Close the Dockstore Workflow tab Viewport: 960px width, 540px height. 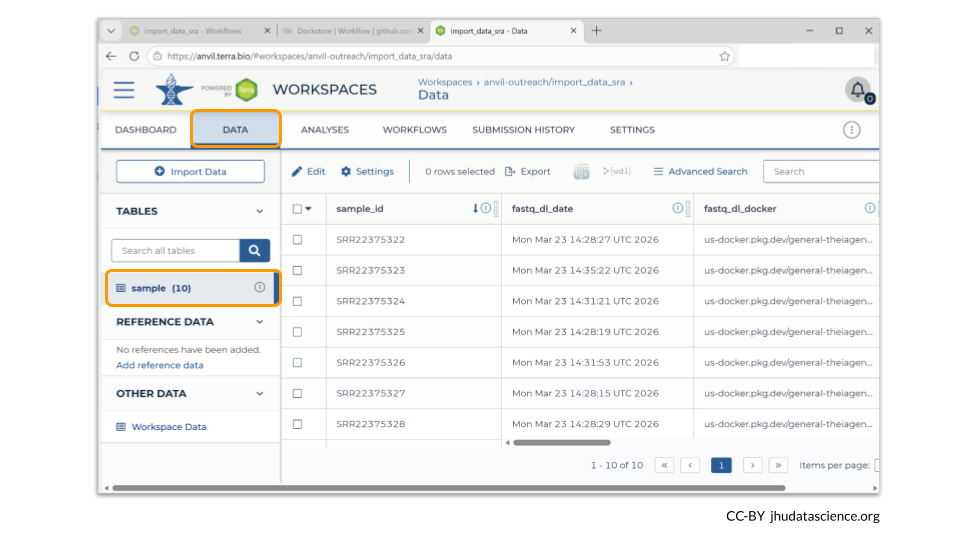[420, 31]
